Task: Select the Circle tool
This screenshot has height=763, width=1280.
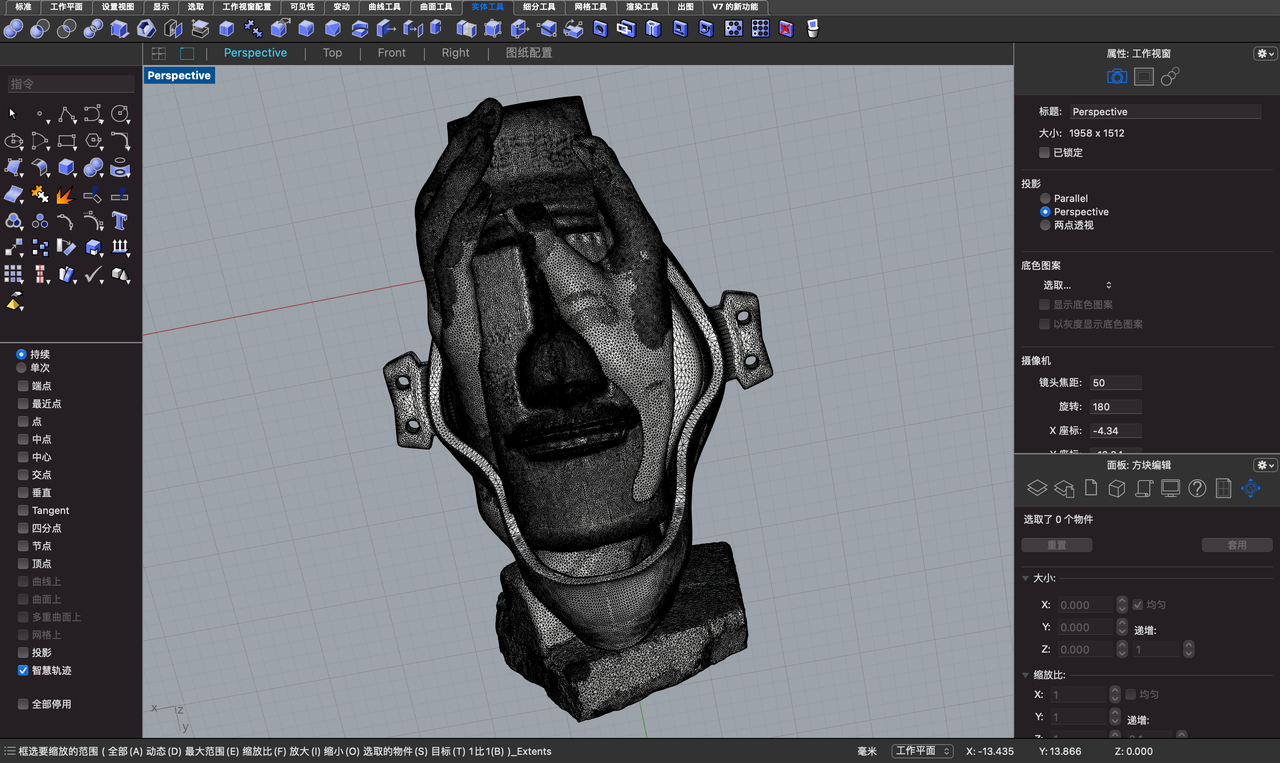Action: click(121, 114)
